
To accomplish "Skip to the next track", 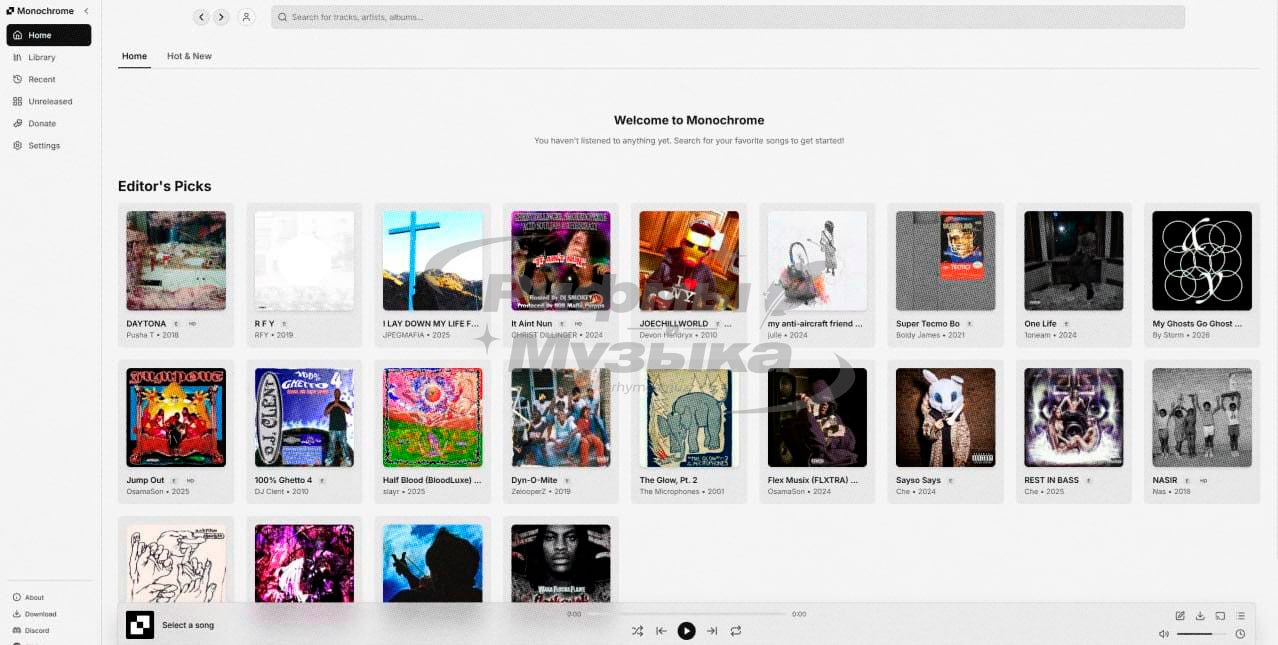I will [712, 631].
